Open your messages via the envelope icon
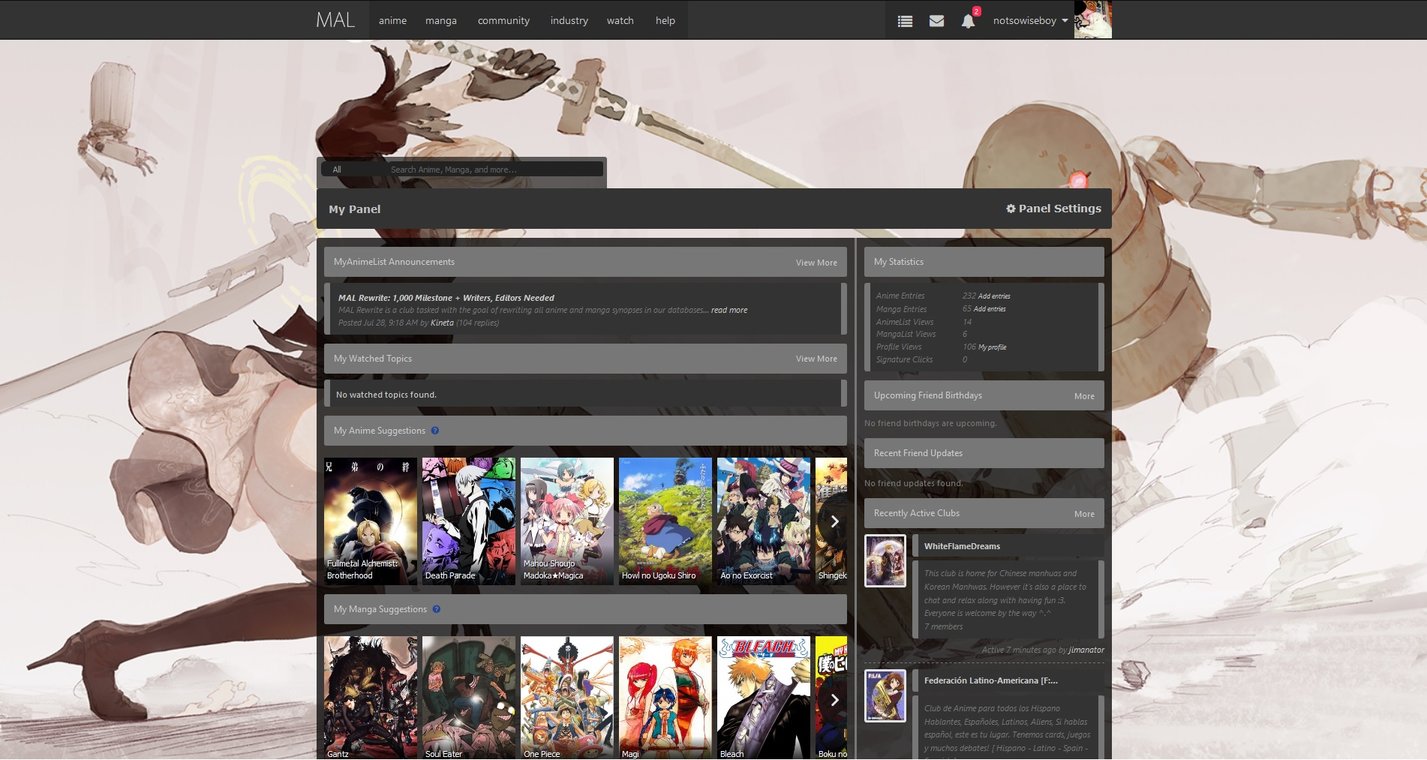 click(x=936, y=20)
